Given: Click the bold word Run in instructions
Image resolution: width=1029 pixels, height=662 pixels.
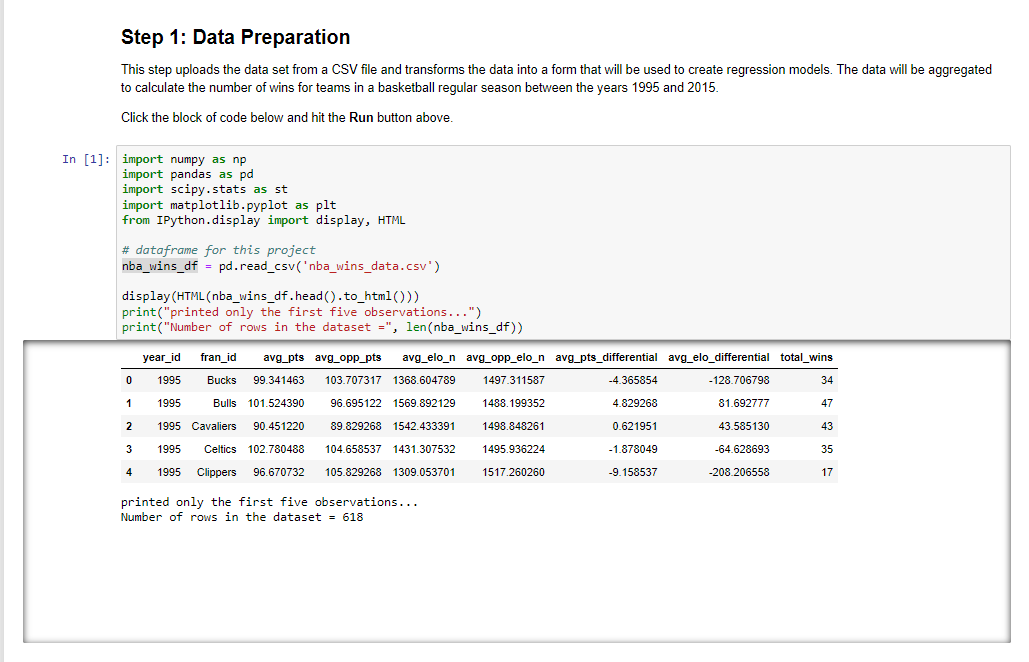Looking at the screenshot, I should (x=361, y=117).
